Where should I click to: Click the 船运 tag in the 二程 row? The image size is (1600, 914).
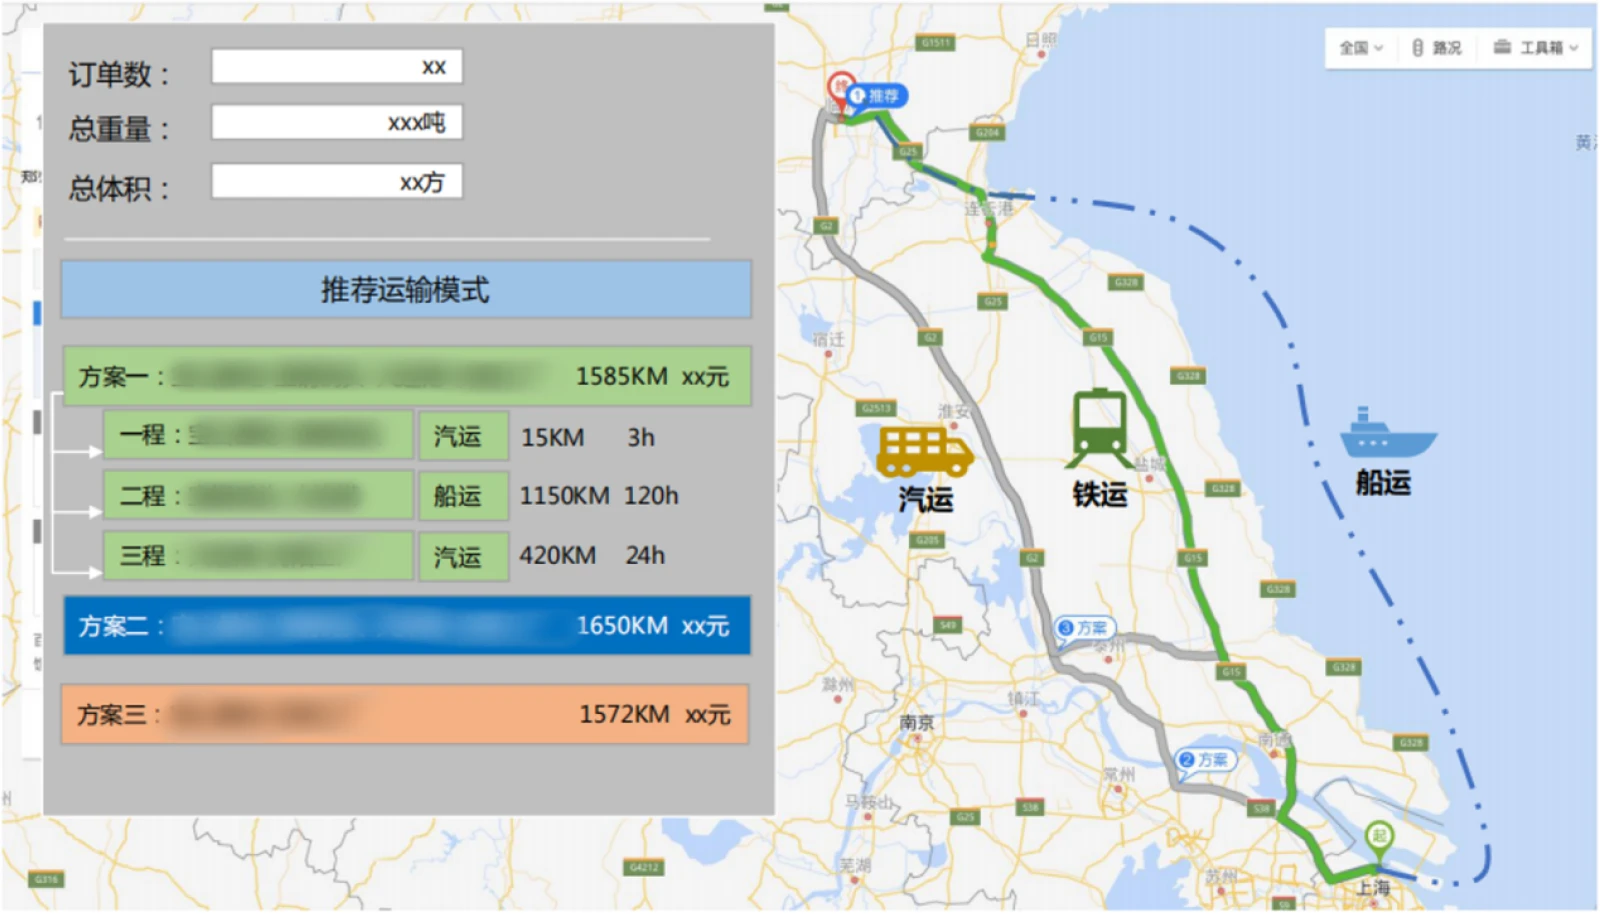coord(463,496)
